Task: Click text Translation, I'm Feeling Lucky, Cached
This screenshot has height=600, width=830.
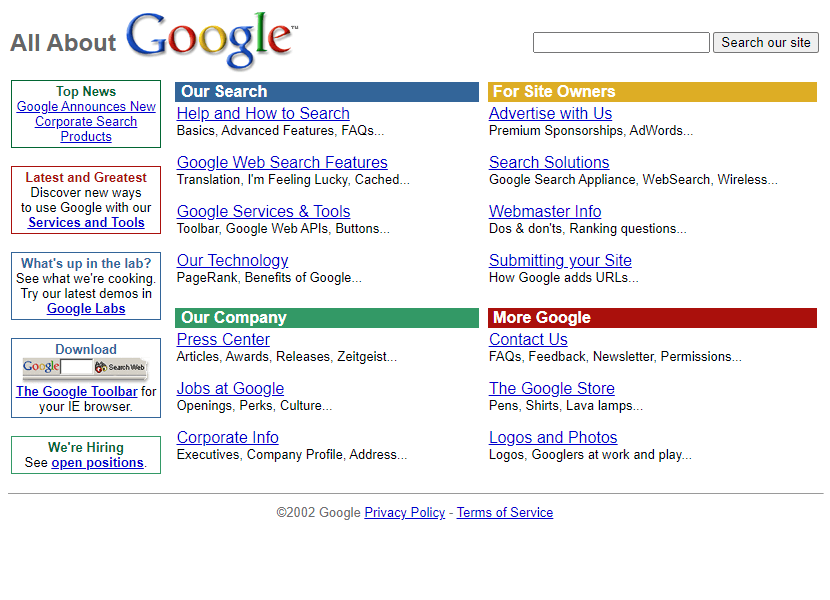Action: click(x=293, y=180)
